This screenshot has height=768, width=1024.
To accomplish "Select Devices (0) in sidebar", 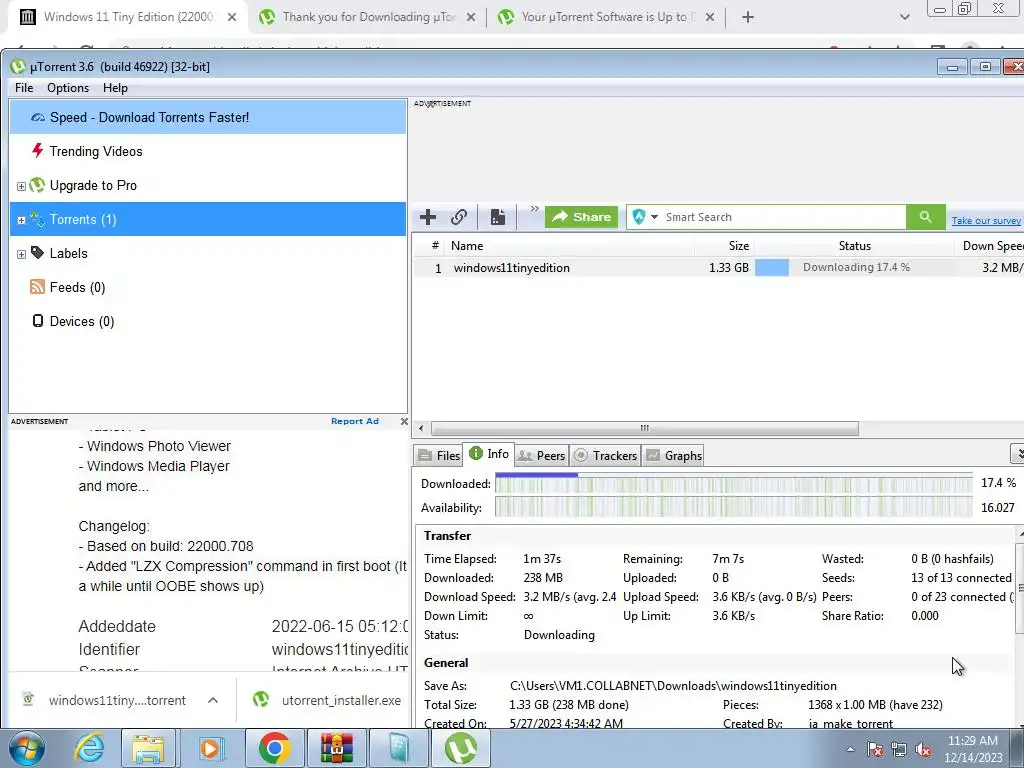I will 208,321.
